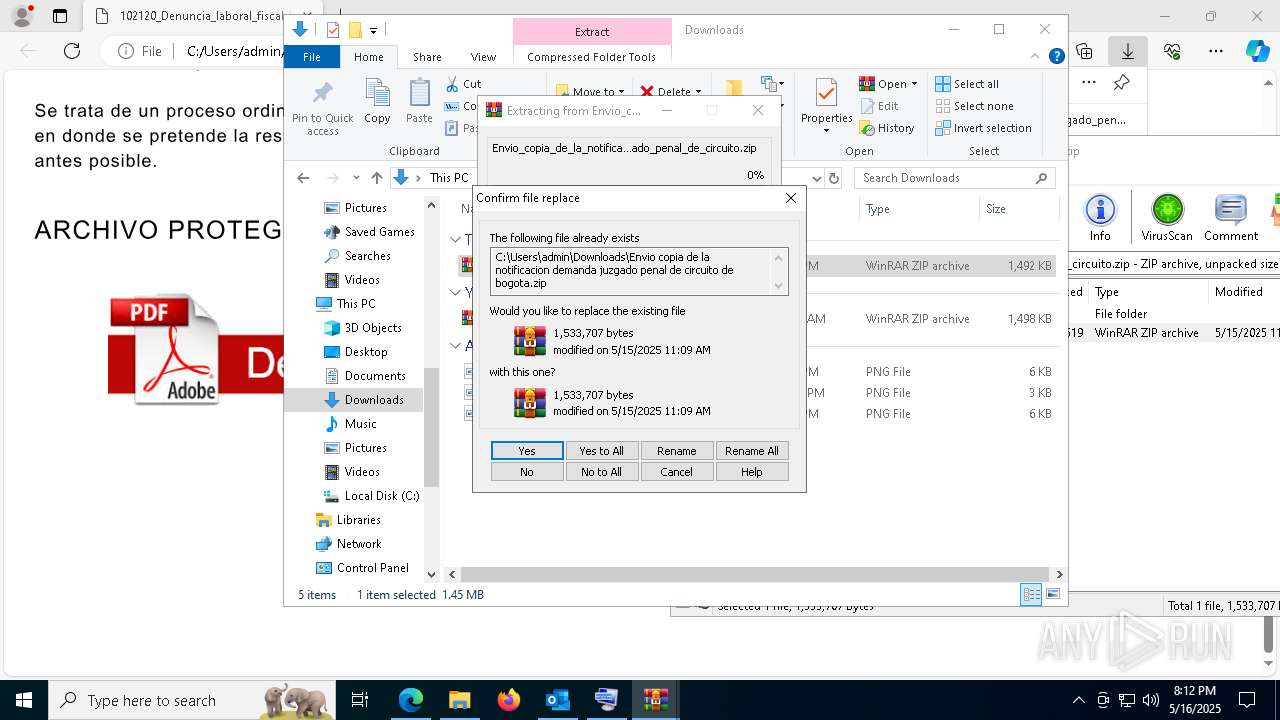Viewport: 1280px width, 720px height.
Task: Click Select all in ribbon
Action: [x=966, y=84]
